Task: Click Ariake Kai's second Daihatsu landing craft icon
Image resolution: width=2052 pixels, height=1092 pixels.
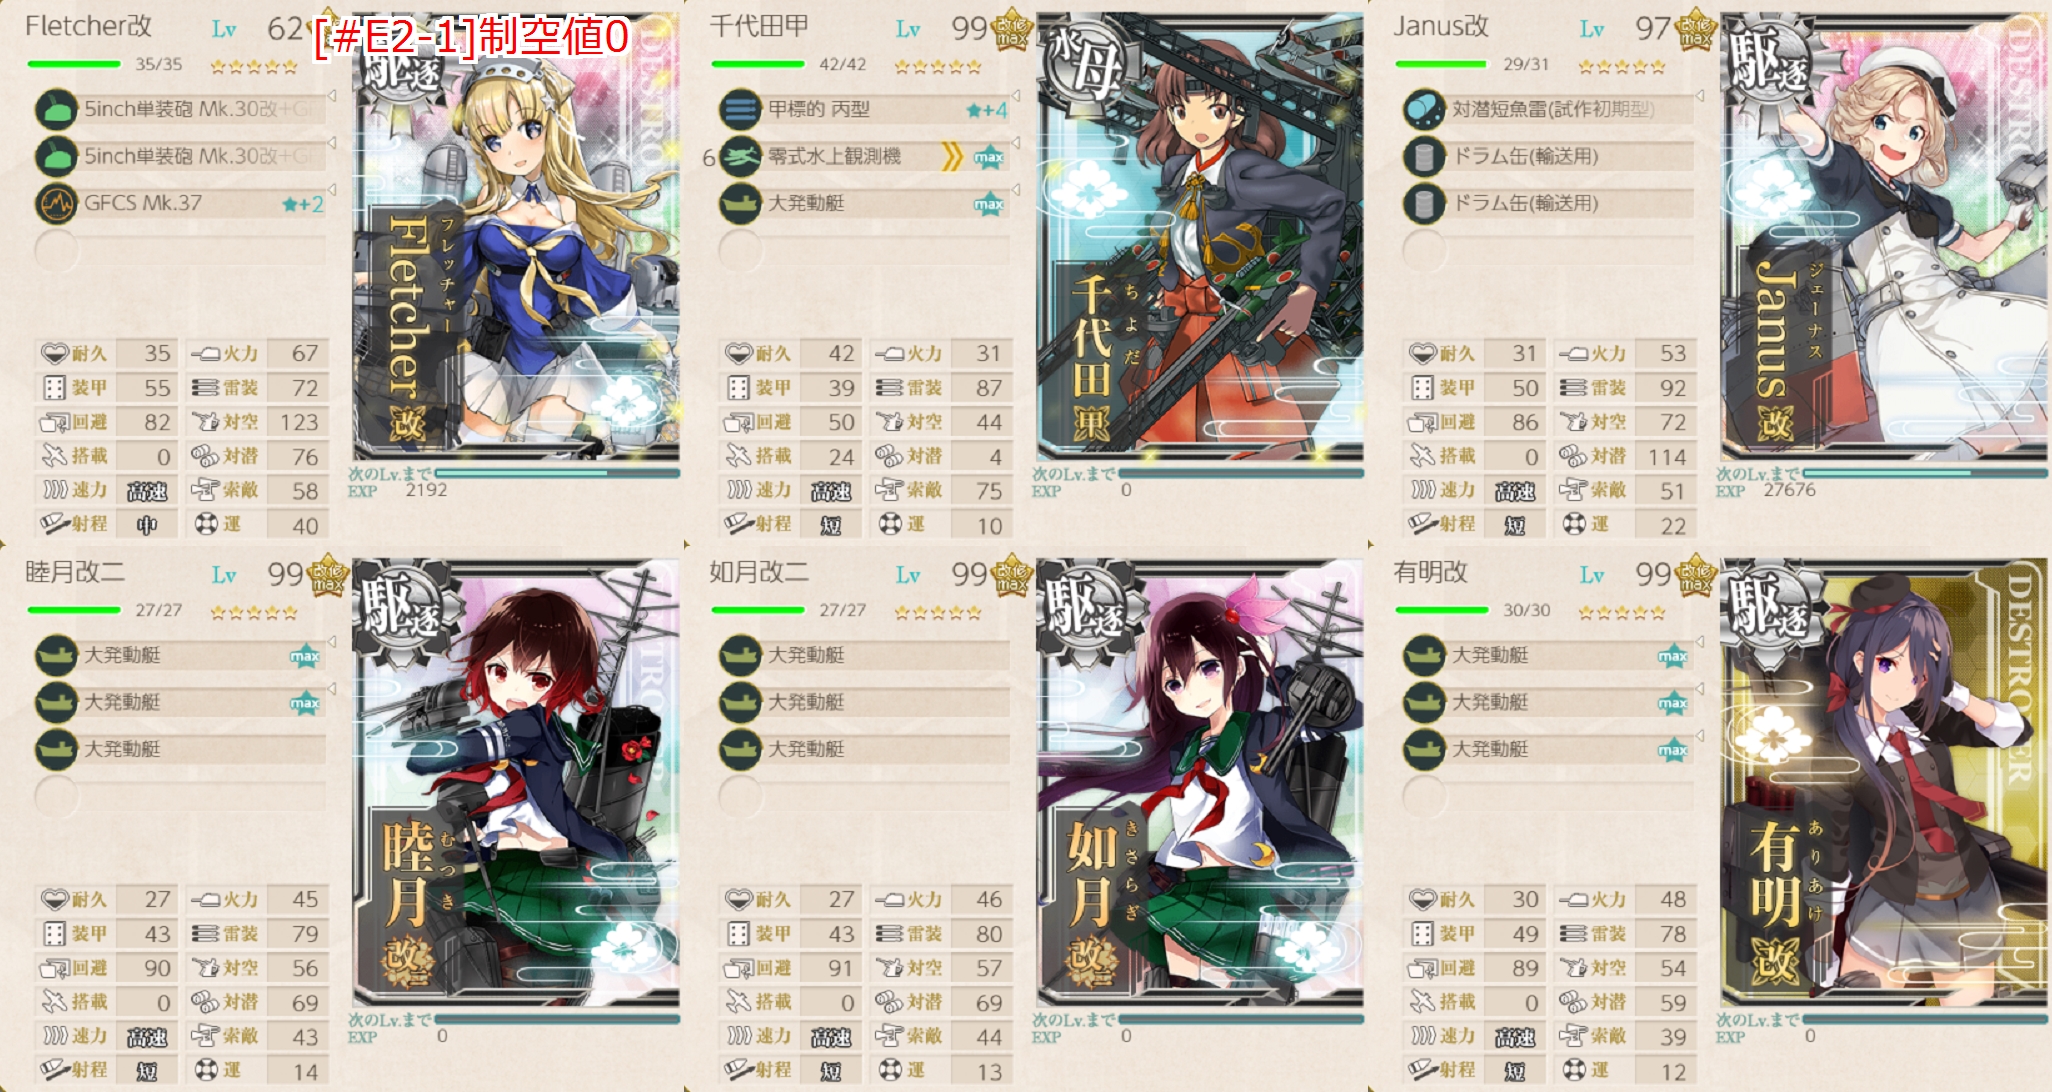Action: 1424,703
